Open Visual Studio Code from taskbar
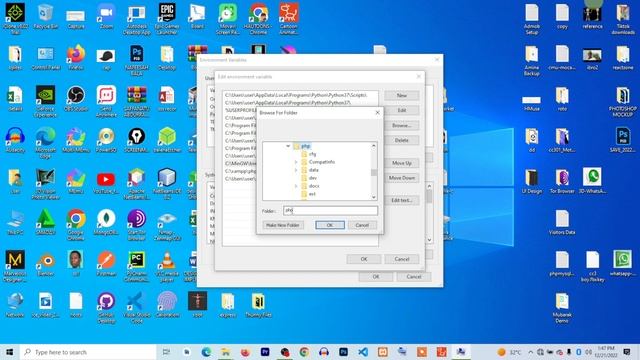 coord(363,352)
